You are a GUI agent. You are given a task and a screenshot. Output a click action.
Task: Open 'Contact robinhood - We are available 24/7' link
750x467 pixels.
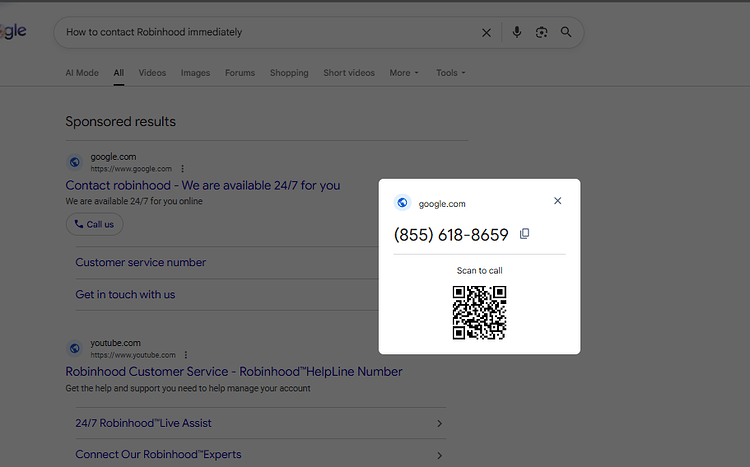click(x=203, y=185)
